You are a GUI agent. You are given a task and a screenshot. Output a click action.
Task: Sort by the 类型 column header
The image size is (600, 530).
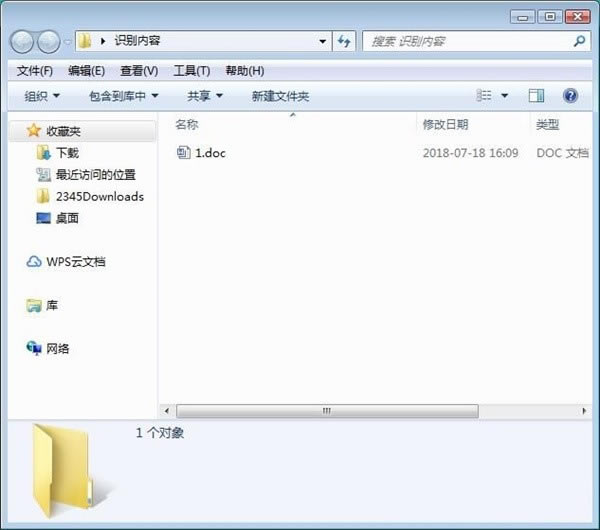pyautogui.click(x=547, y=124)
